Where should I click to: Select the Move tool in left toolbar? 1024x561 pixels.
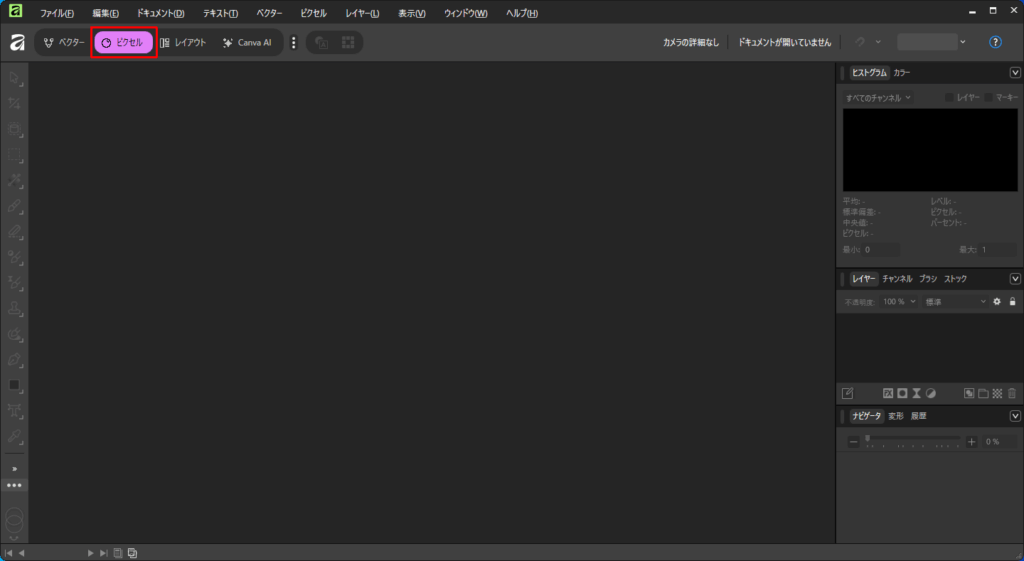[15, 78]
